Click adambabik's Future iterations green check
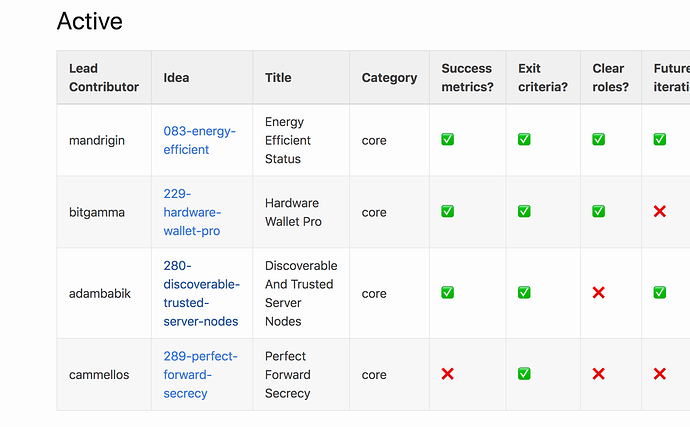690x427 pixels. 660,293
